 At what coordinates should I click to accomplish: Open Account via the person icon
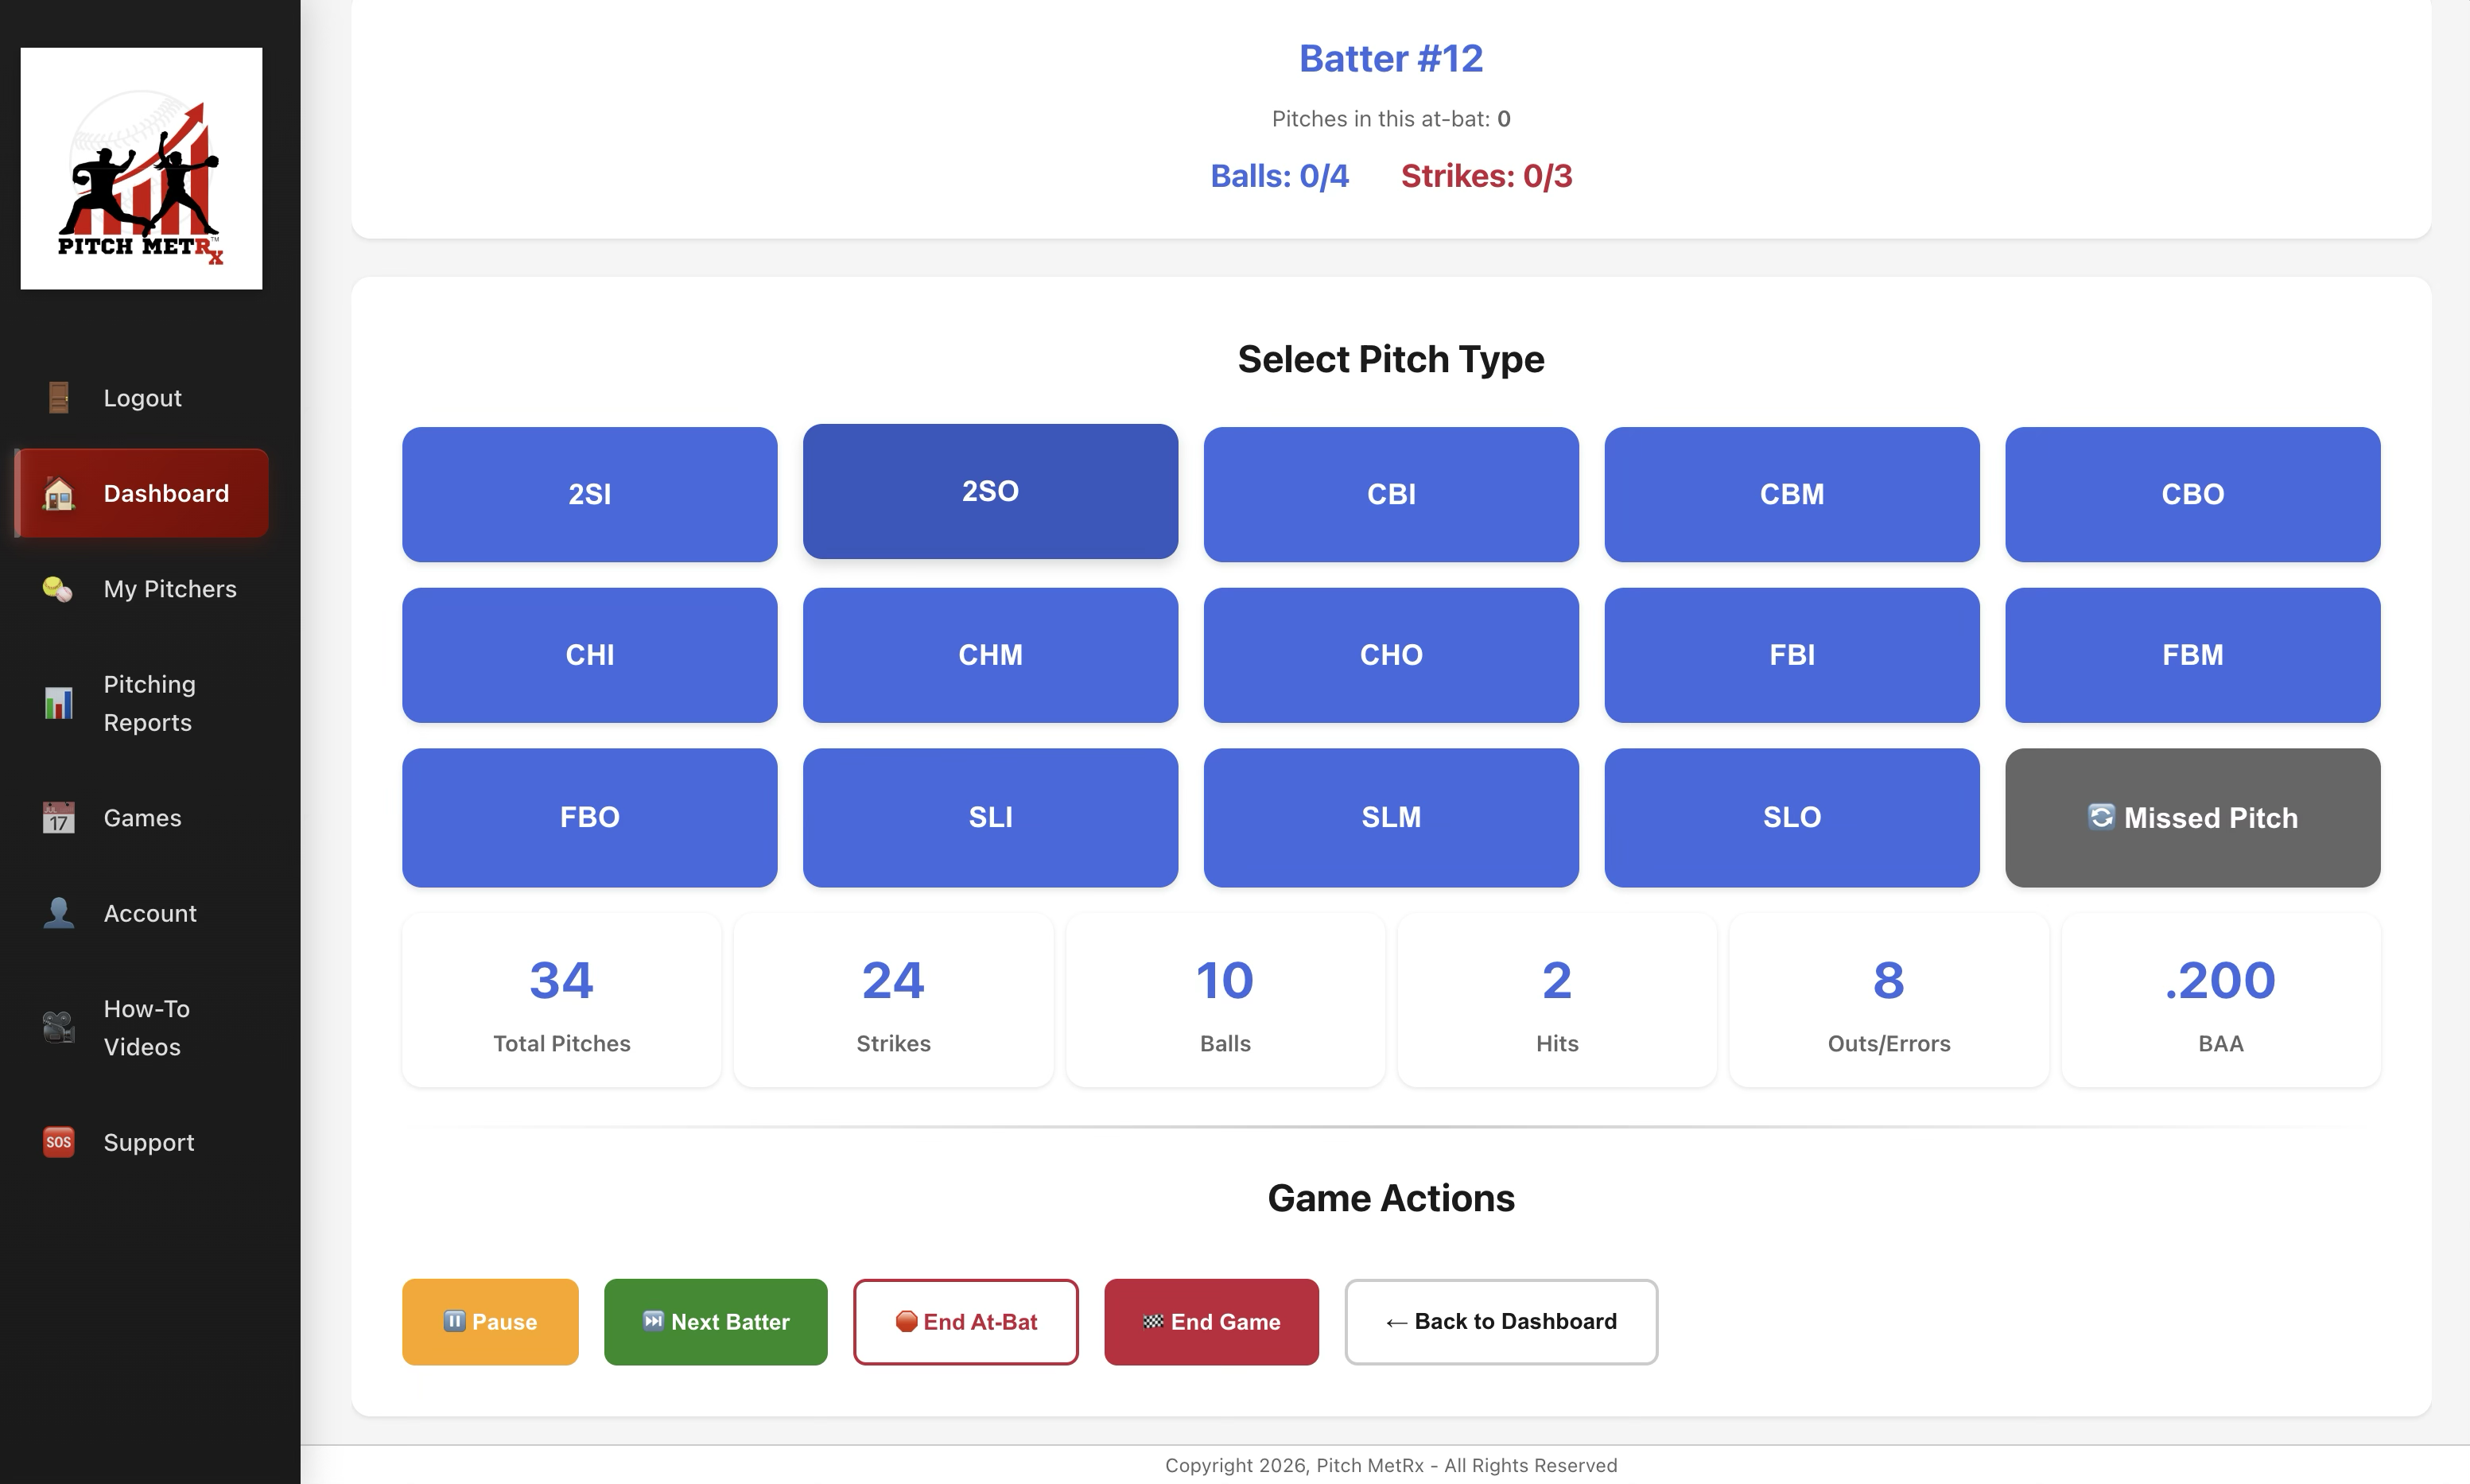click(x=58, y=912)
